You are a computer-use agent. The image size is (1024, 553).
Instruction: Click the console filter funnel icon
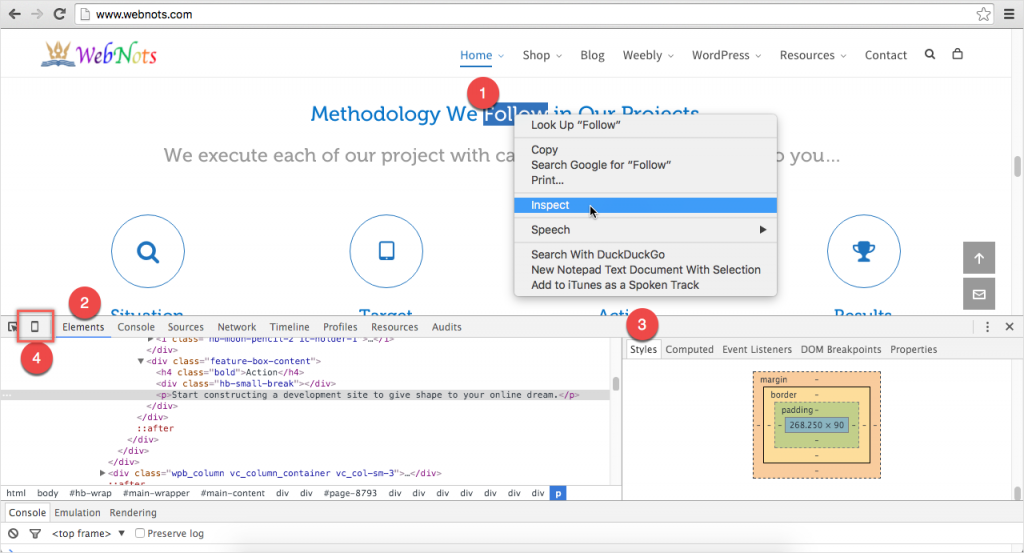34,533
